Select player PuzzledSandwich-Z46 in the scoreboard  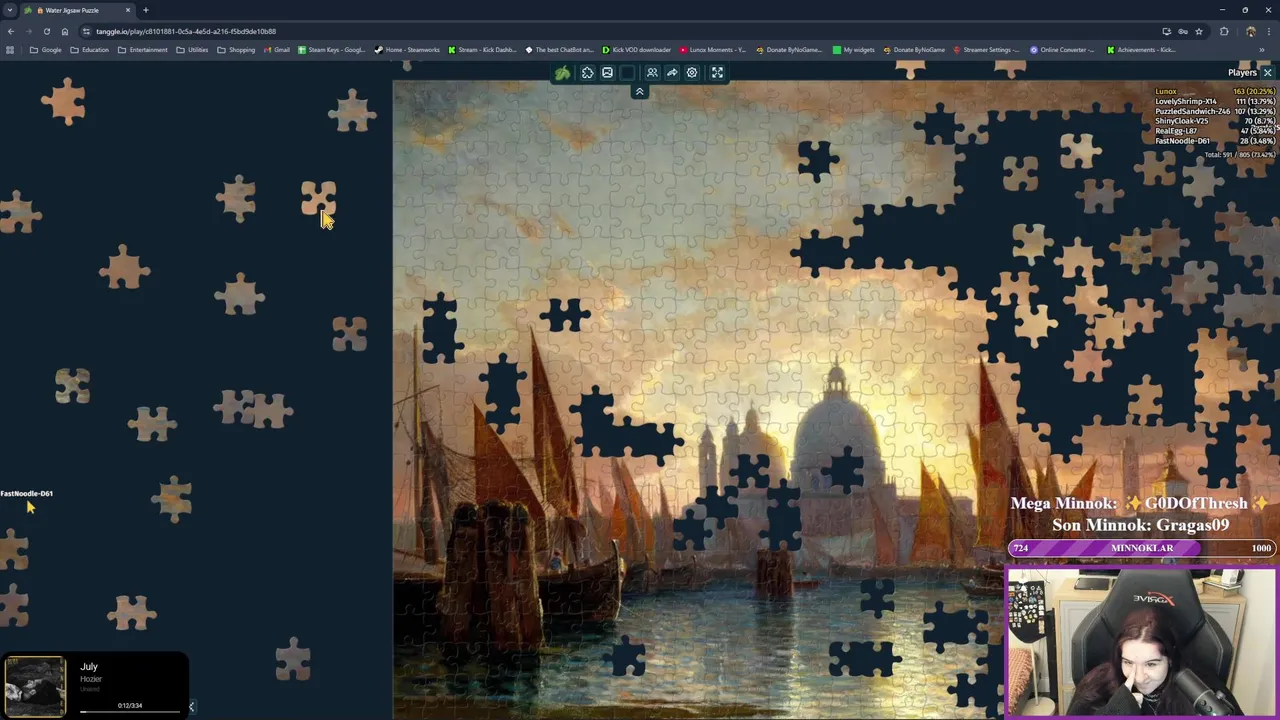[x=1214, y=111]
